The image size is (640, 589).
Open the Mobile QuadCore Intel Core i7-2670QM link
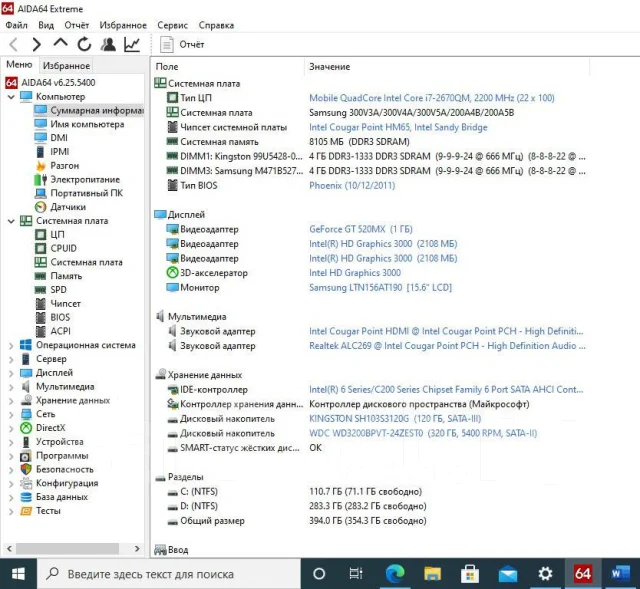point(431,98)
